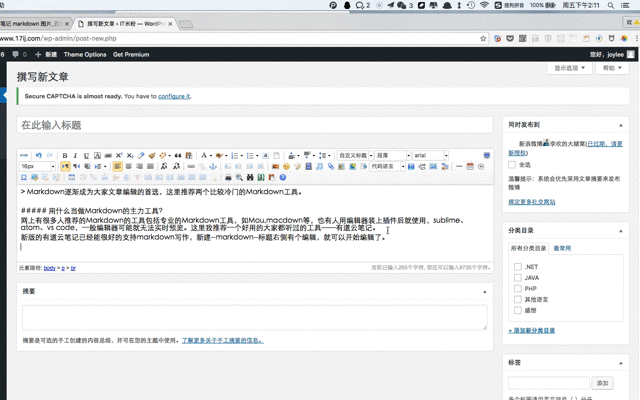The image size is (640, 400).
Task: Apply superscript formatting
Action: coord(119,156)
